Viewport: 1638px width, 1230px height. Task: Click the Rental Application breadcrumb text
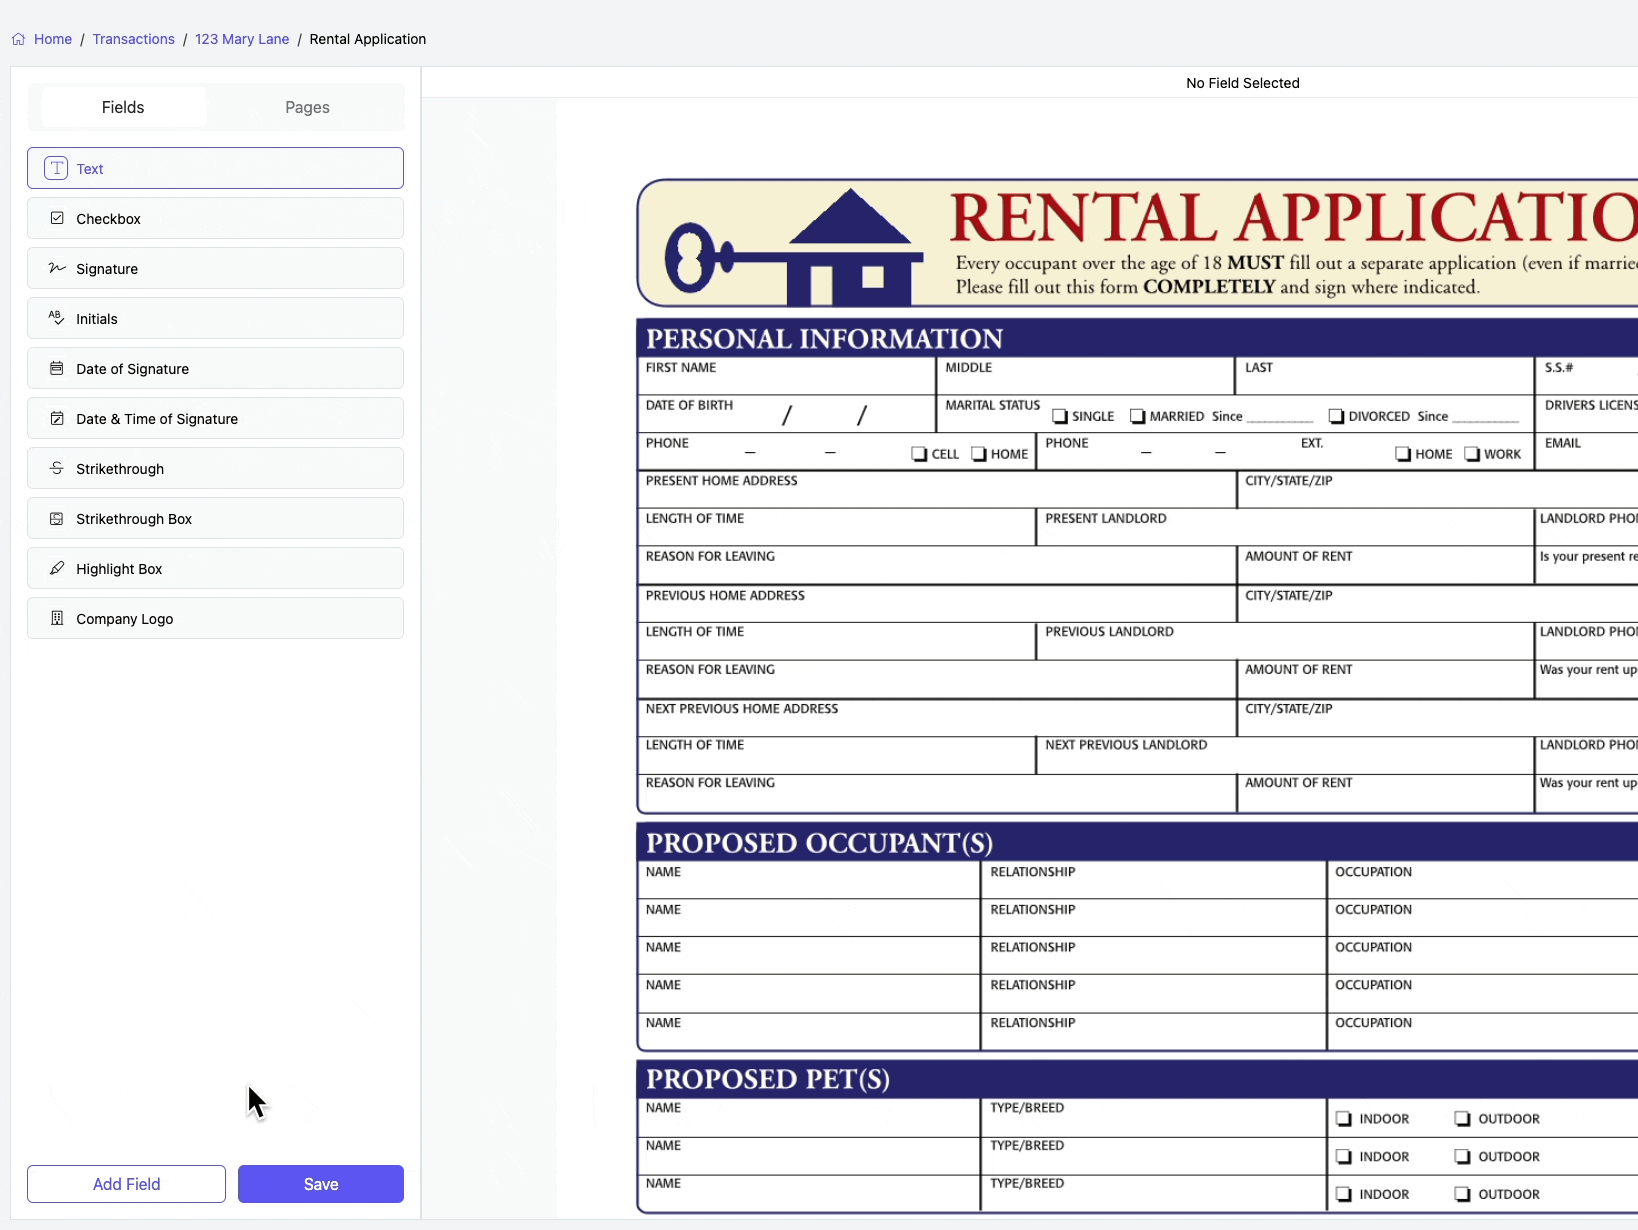368,39
